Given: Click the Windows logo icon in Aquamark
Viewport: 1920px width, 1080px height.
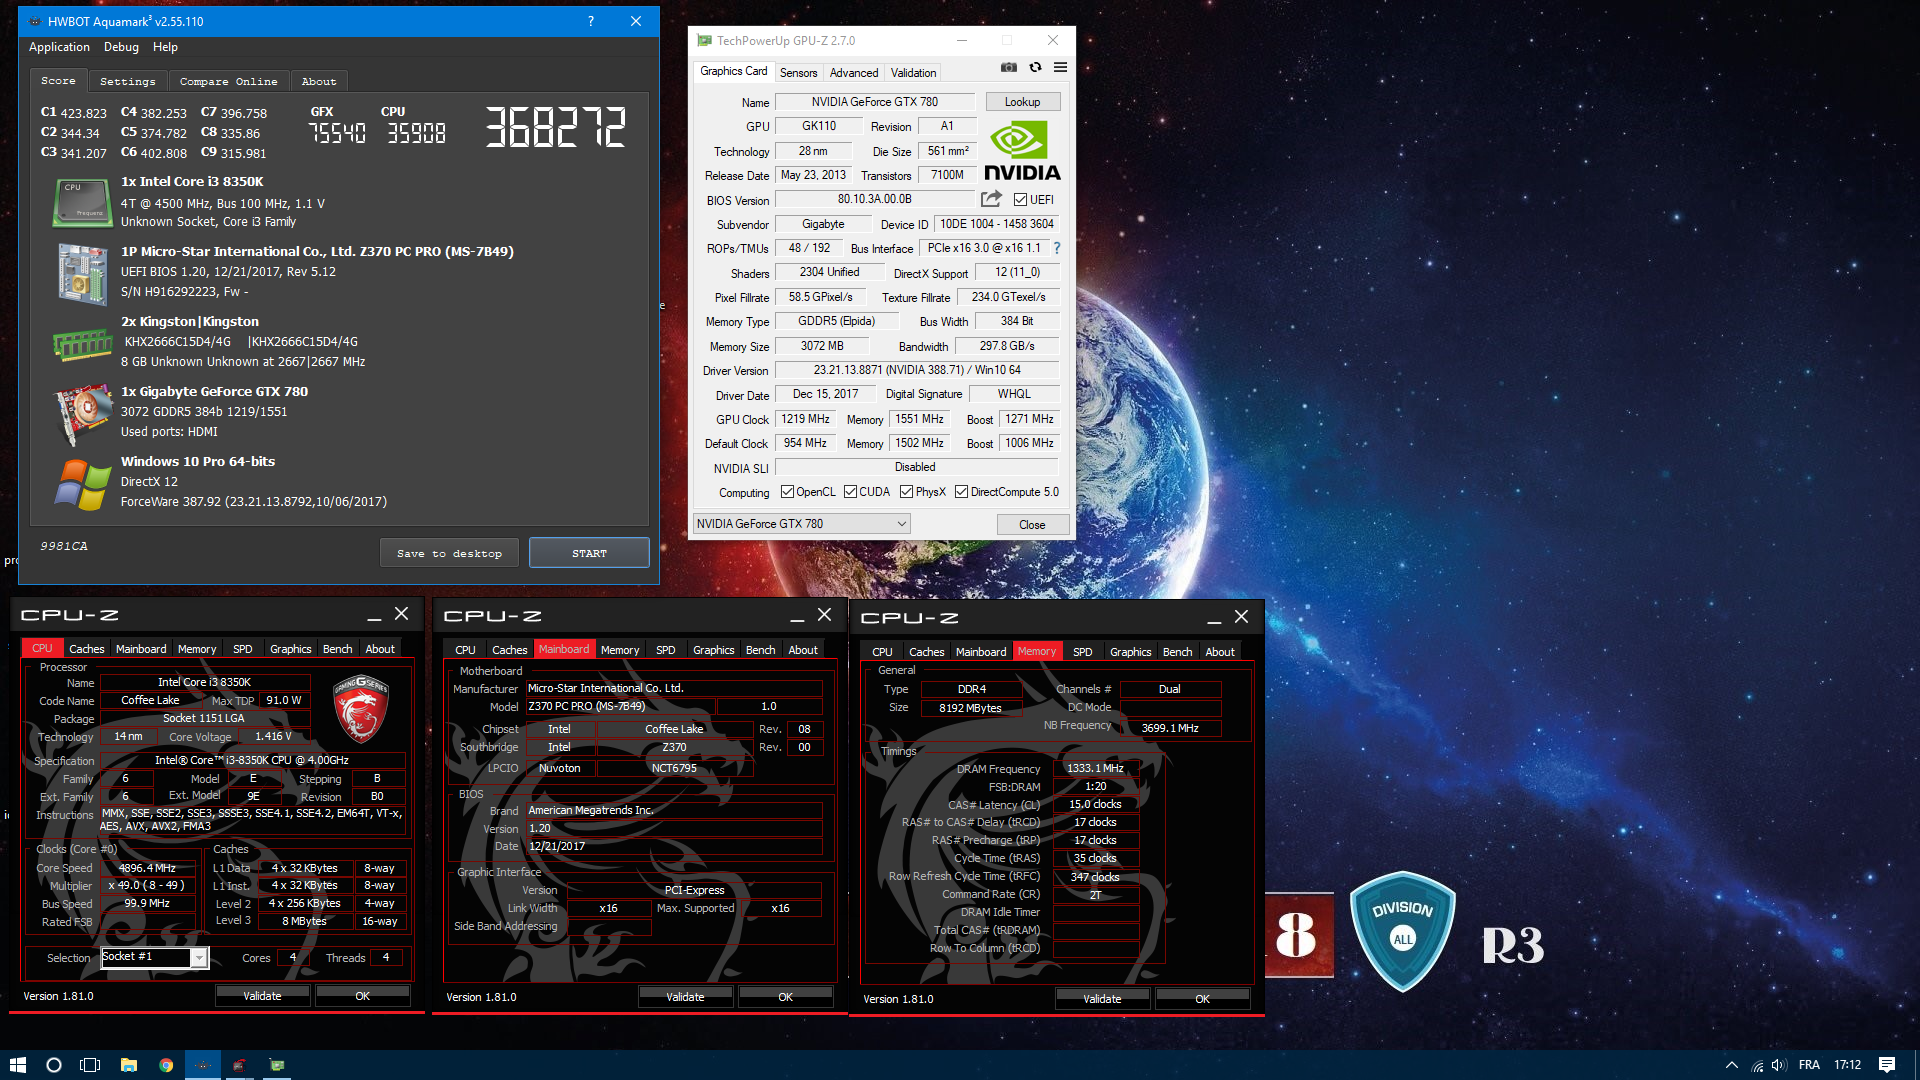Looking at the screenshot, I should point(82,484).
